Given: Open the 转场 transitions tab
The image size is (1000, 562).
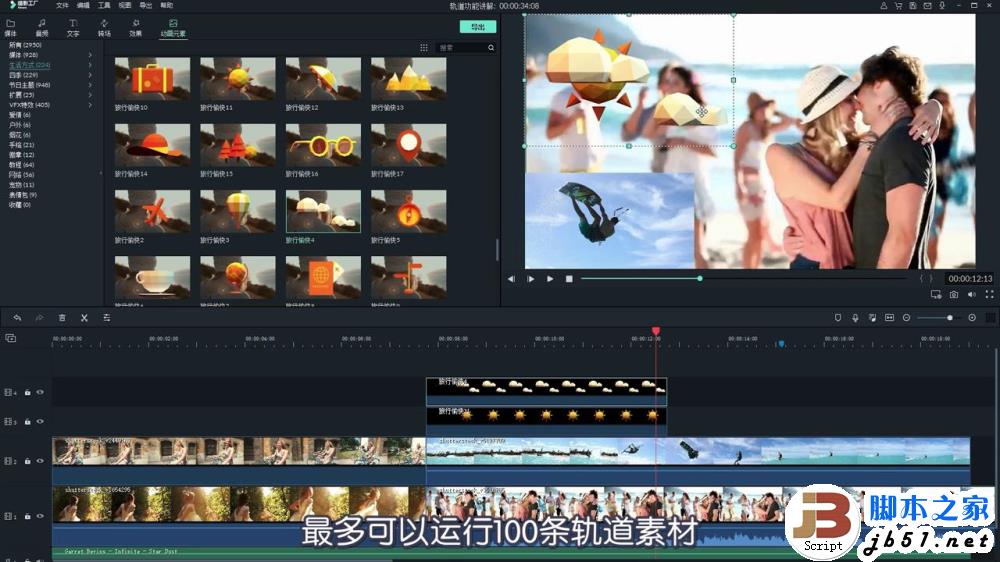Looking at the screenshot, I should coord(104,28).
